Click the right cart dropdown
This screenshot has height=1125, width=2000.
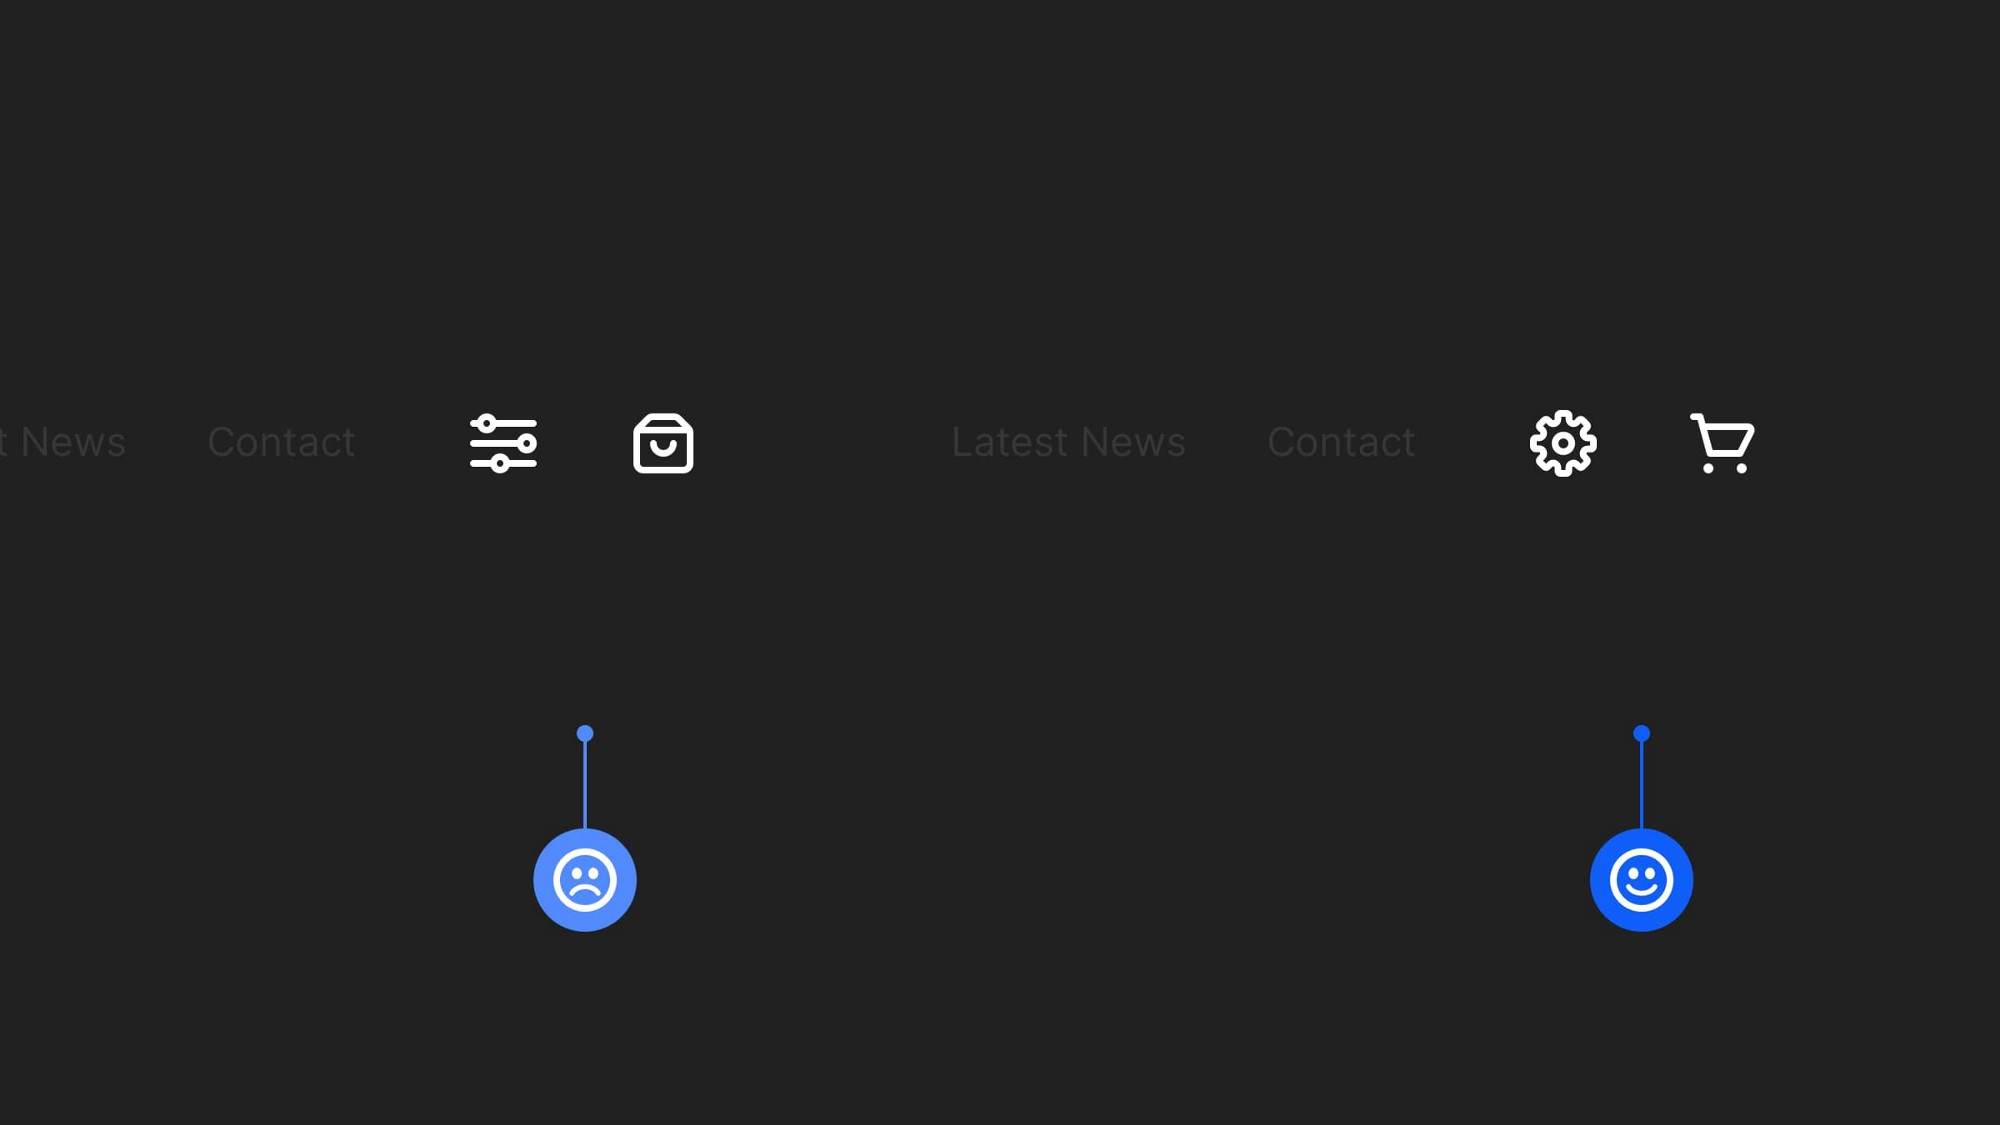click(1721, 442)
